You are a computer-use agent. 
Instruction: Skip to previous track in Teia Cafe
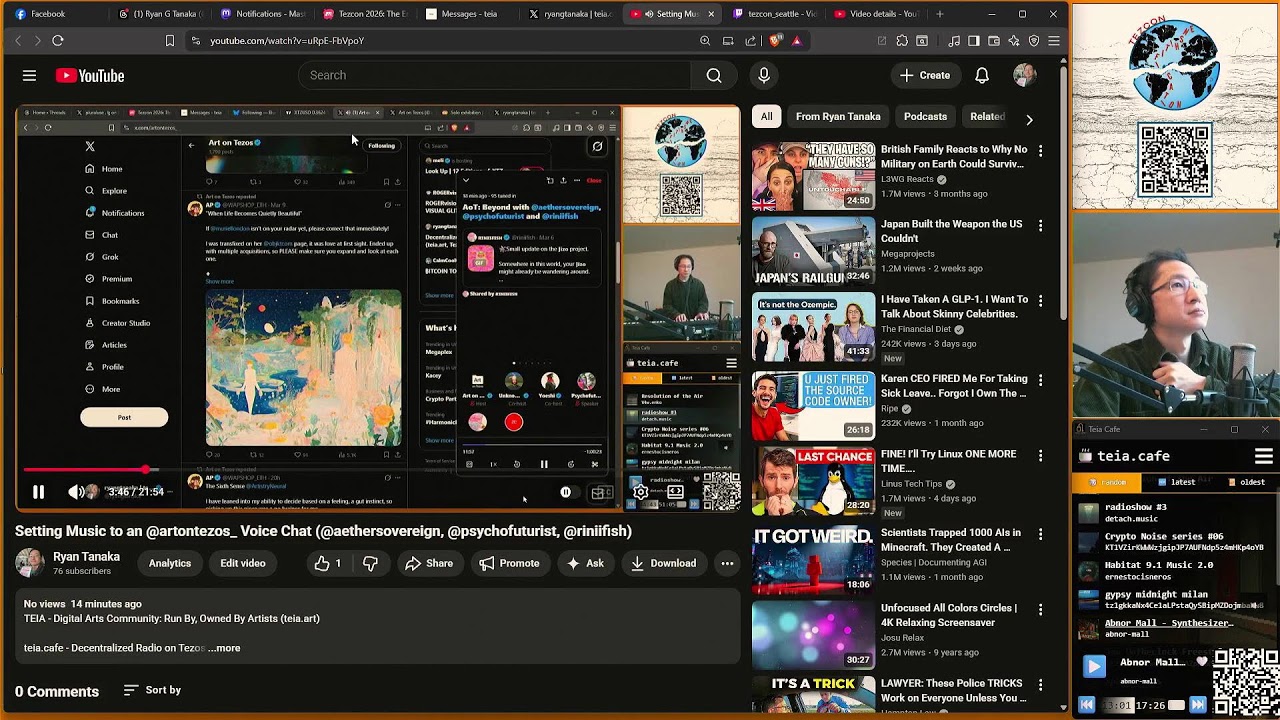coord(1087,705)
